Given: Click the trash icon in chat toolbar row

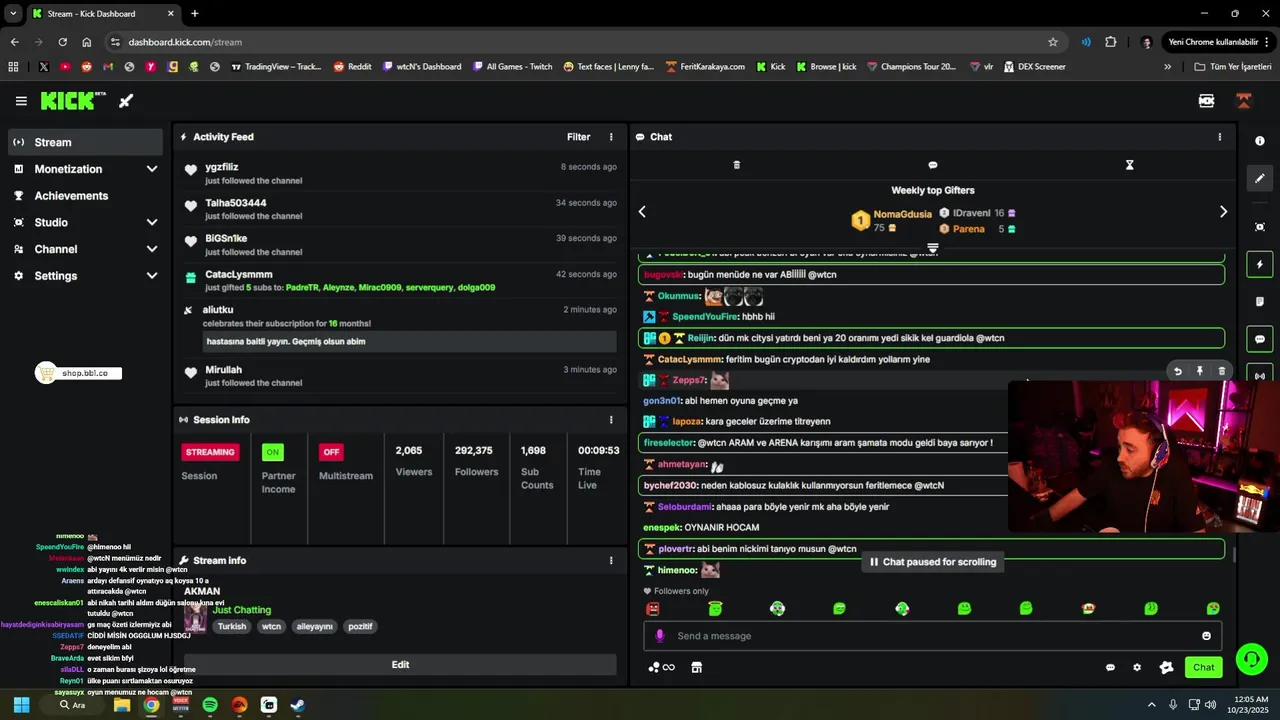Looking at the screenshot, I should pos(737,165).
